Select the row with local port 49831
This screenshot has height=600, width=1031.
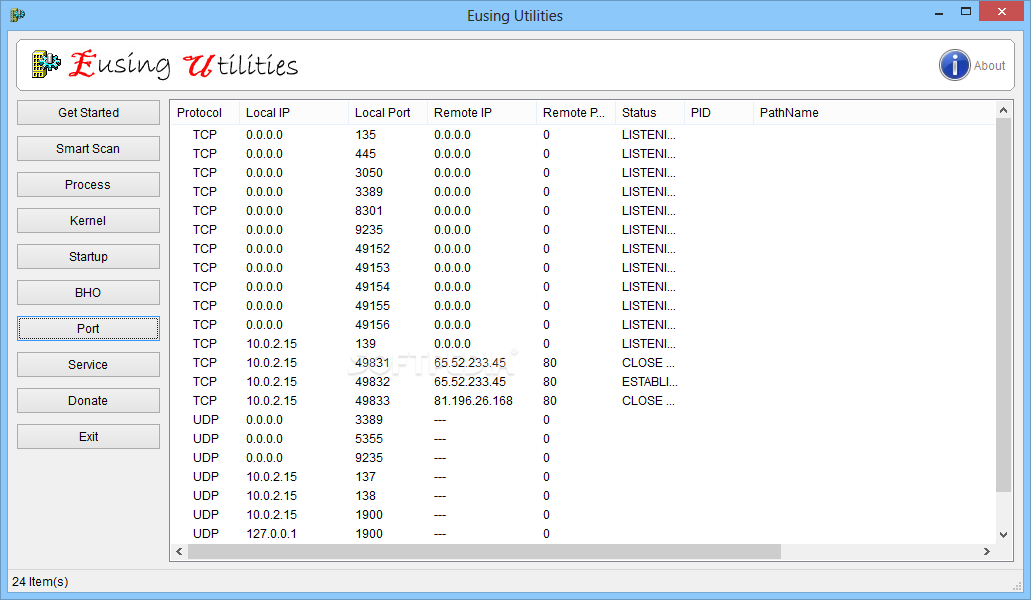click(x=583, y=363)
